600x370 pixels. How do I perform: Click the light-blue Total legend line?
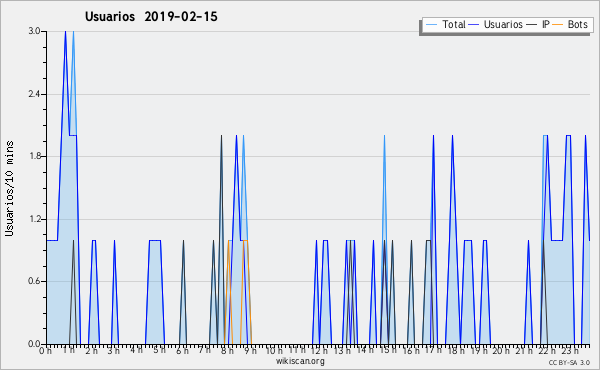(x=431, y=24)
